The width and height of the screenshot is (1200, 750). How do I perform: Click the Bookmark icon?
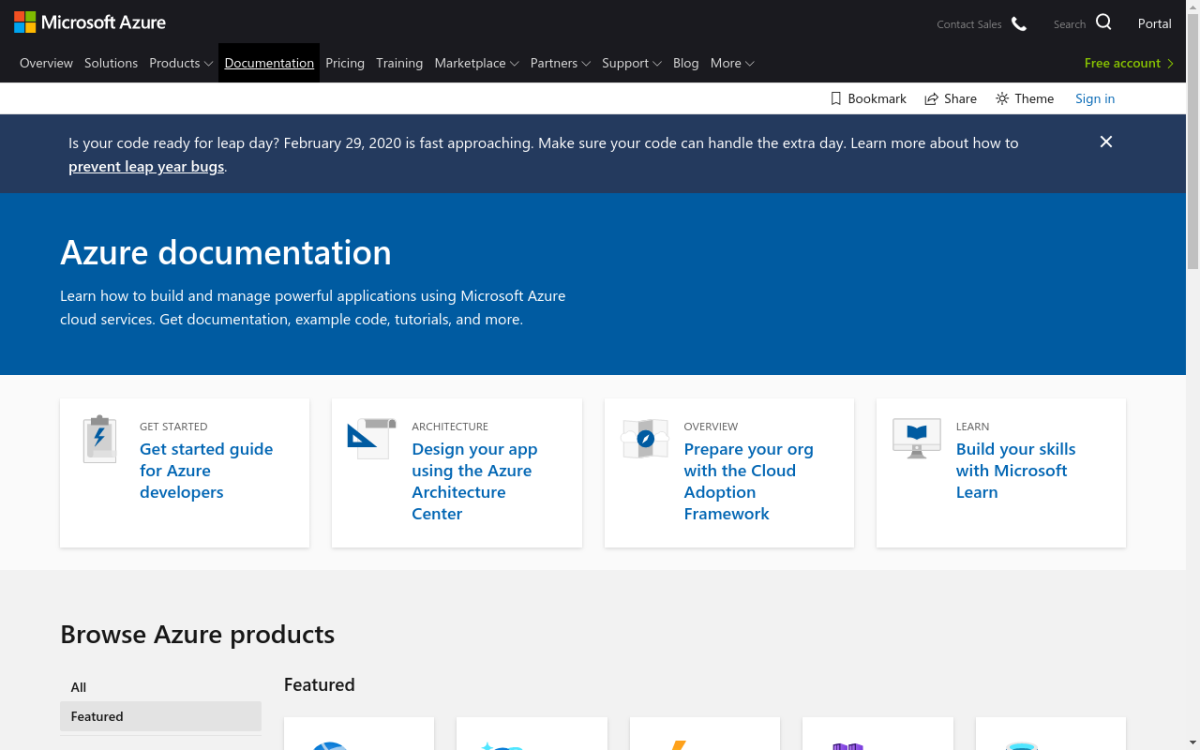click(836, 99)
